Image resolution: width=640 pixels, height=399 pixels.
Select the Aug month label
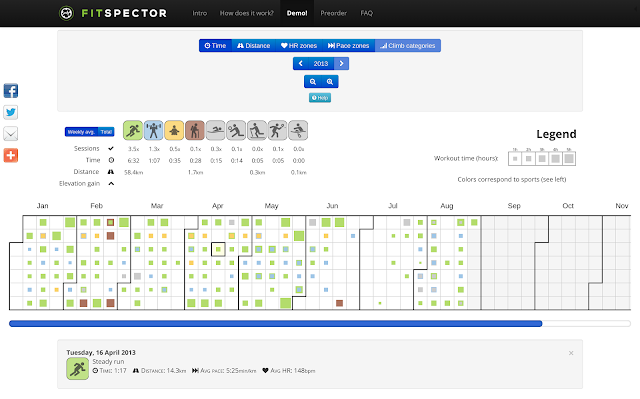tap(447, 206)
